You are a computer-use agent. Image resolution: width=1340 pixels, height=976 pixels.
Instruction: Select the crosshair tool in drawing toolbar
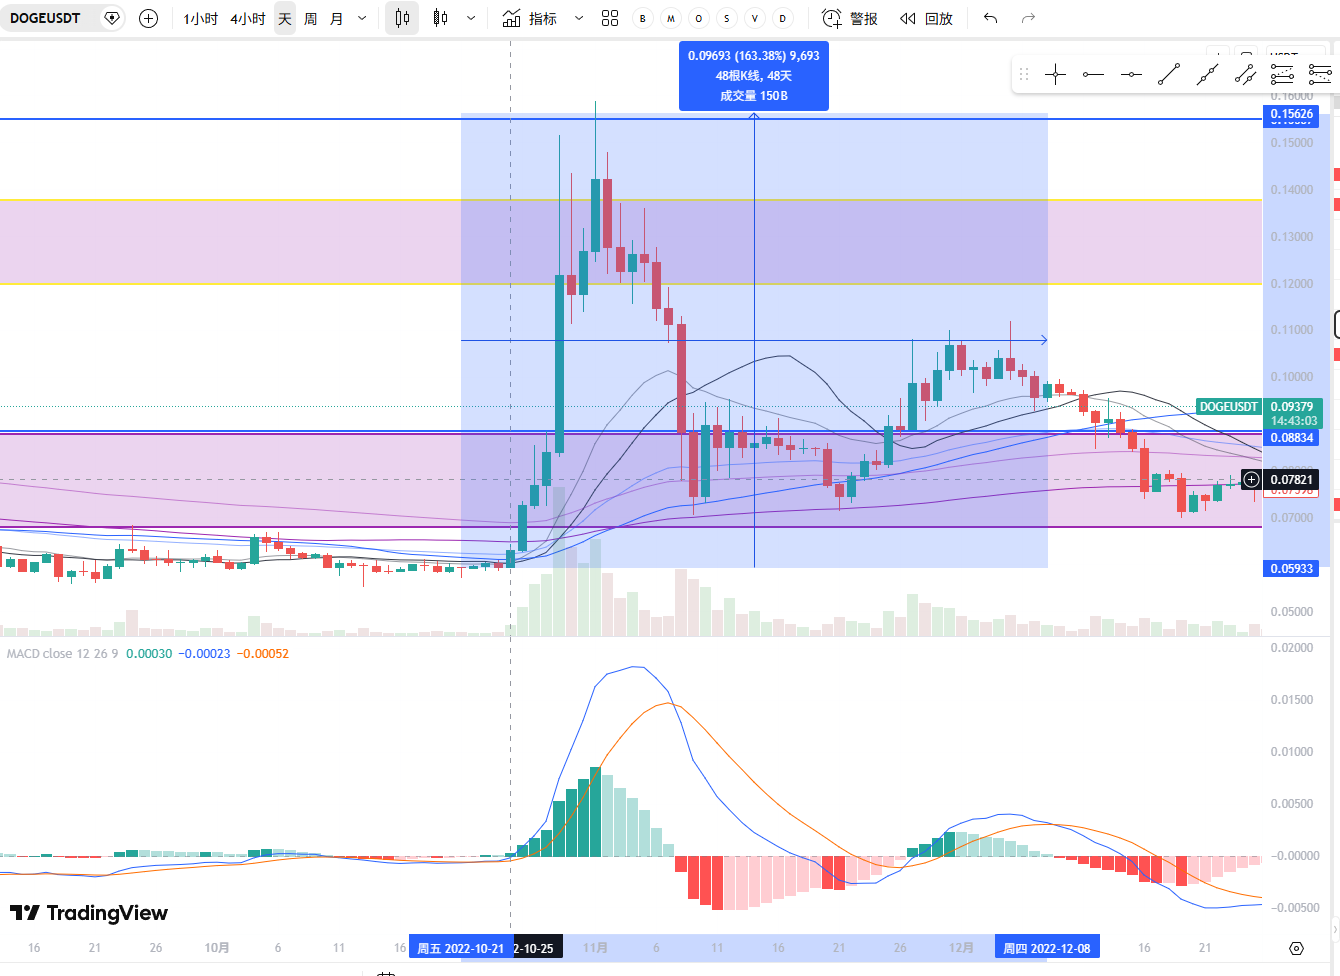(1055, 74)
